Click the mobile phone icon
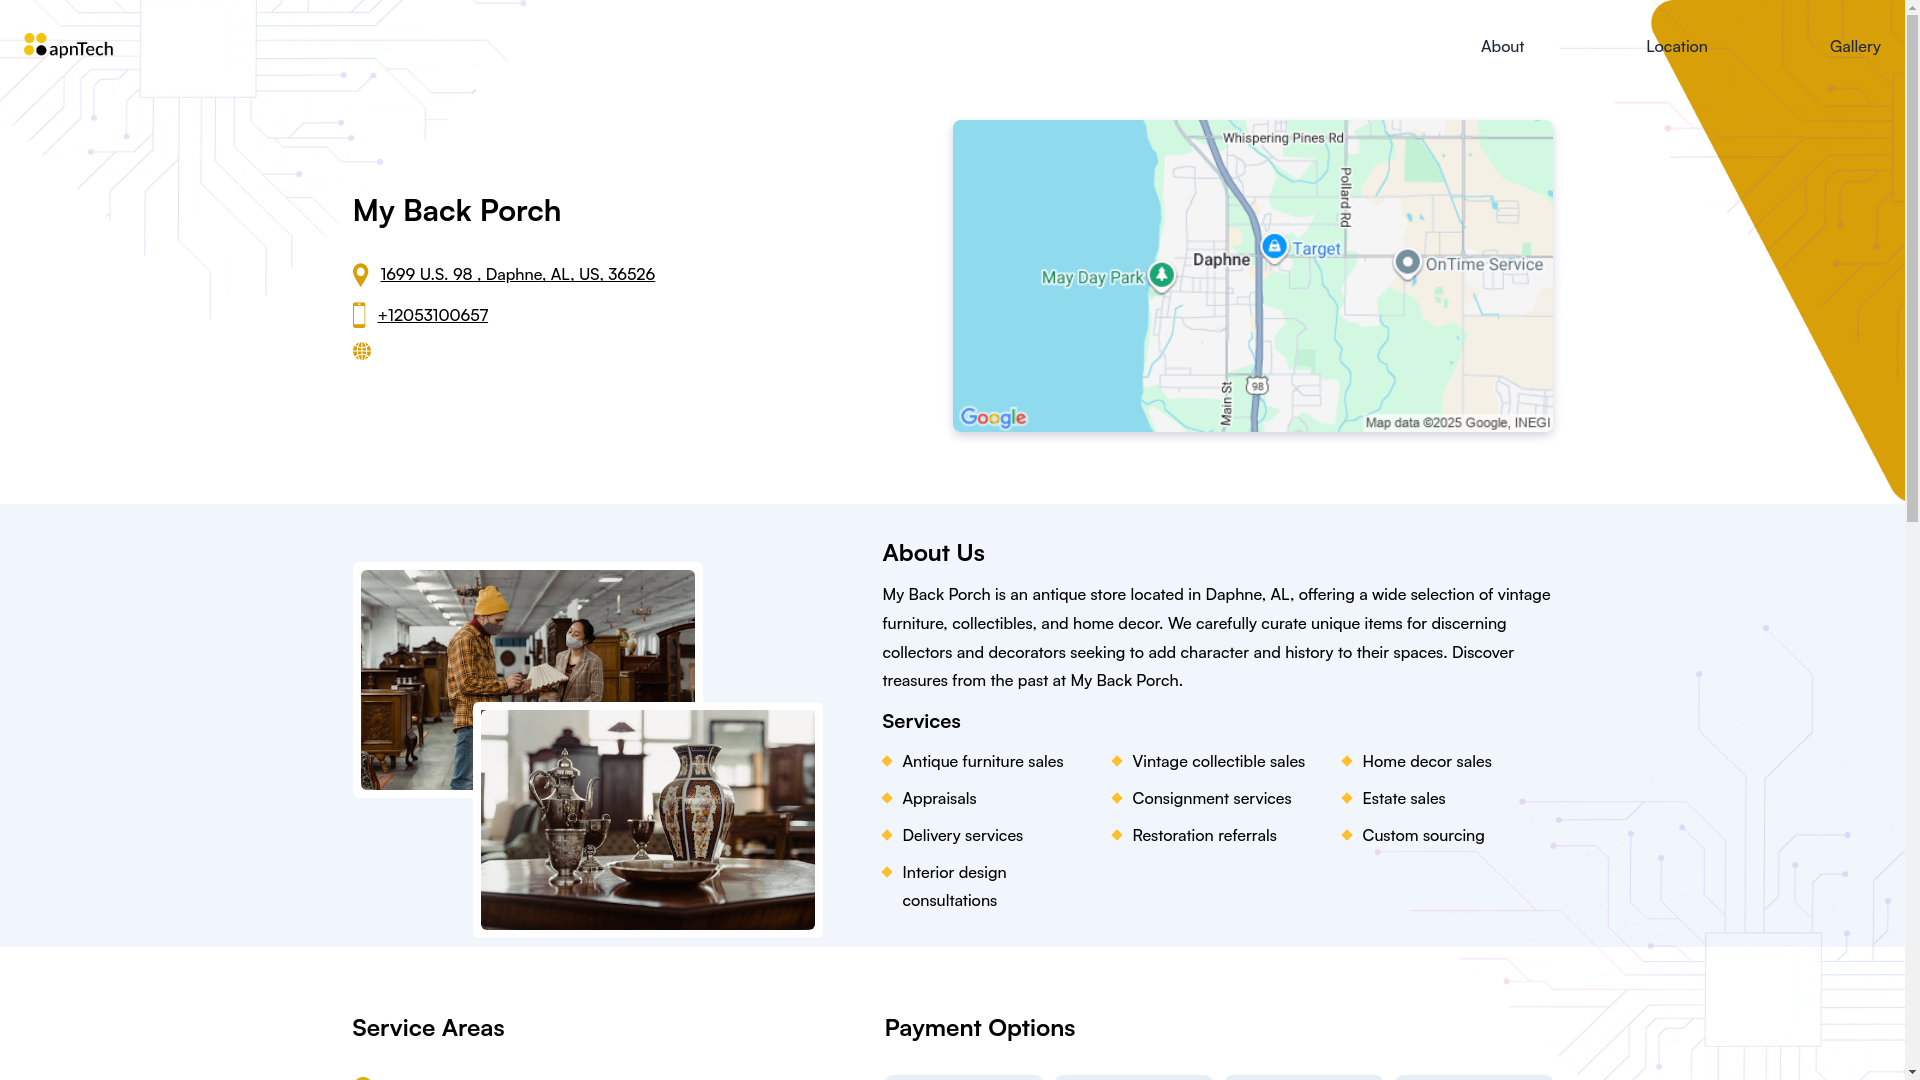 [x=359, y=315]
